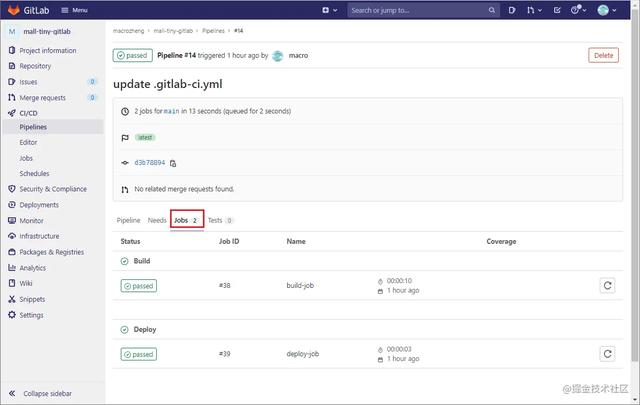Open Monitor in sidebar
The image size is (640, 405).
coord(31,221)
